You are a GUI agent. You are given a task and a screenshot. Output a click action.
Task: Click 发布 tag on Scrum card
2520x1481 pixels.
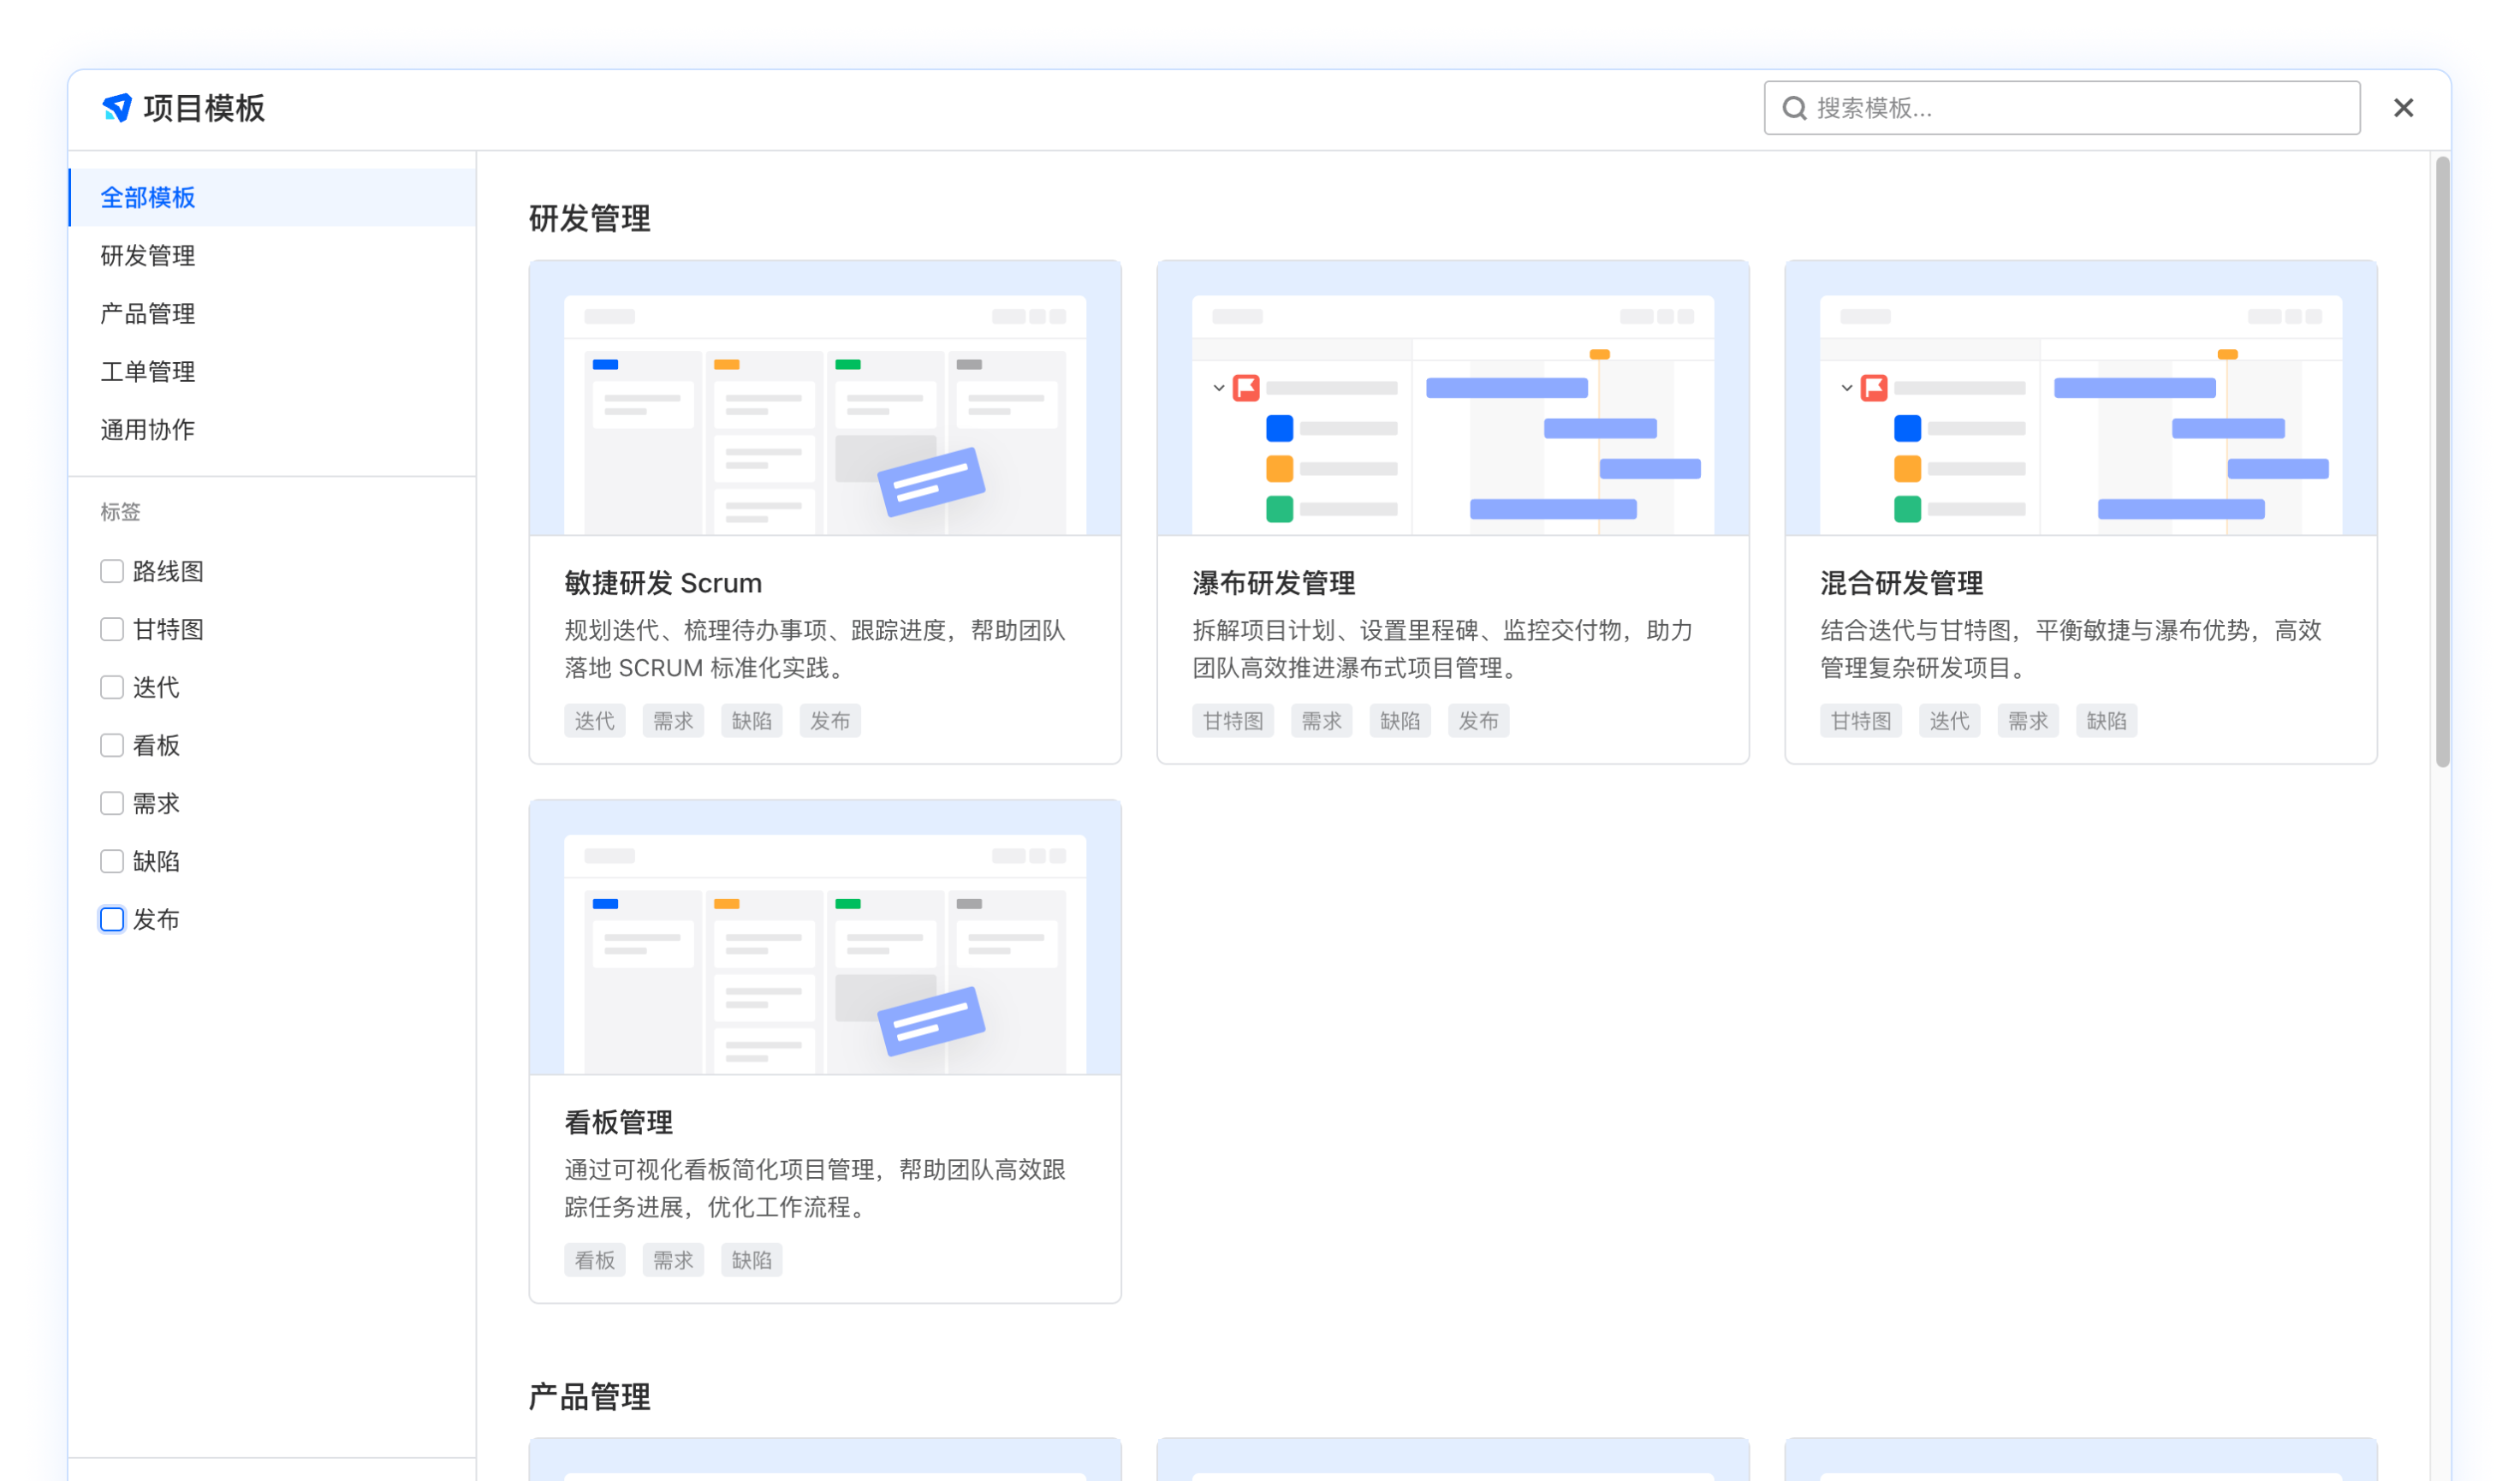tap(830, 721)
